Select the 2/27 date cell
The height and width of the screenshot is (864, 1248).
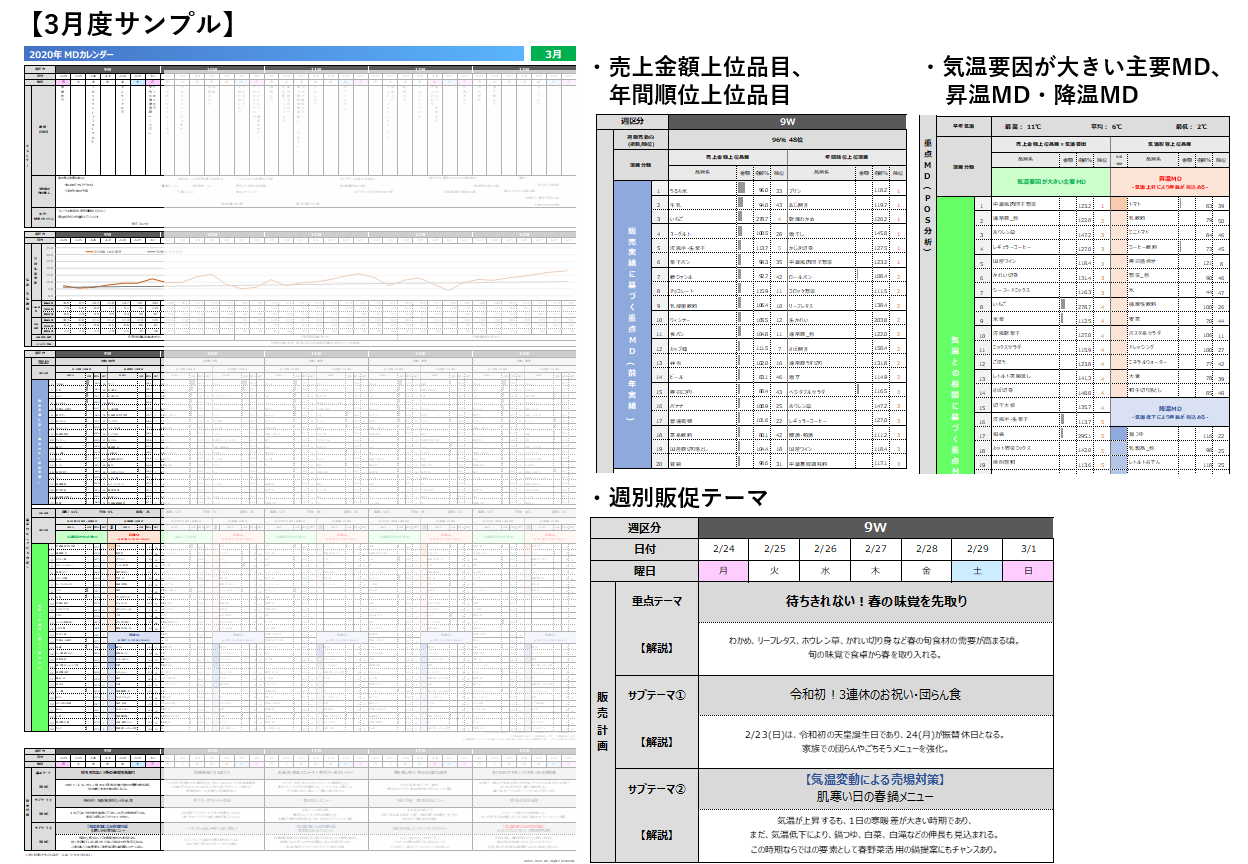876,549
